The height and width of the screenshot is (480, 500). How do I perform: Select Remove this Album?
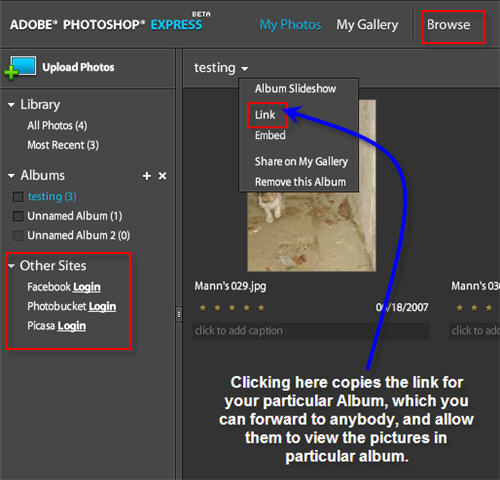300,182
